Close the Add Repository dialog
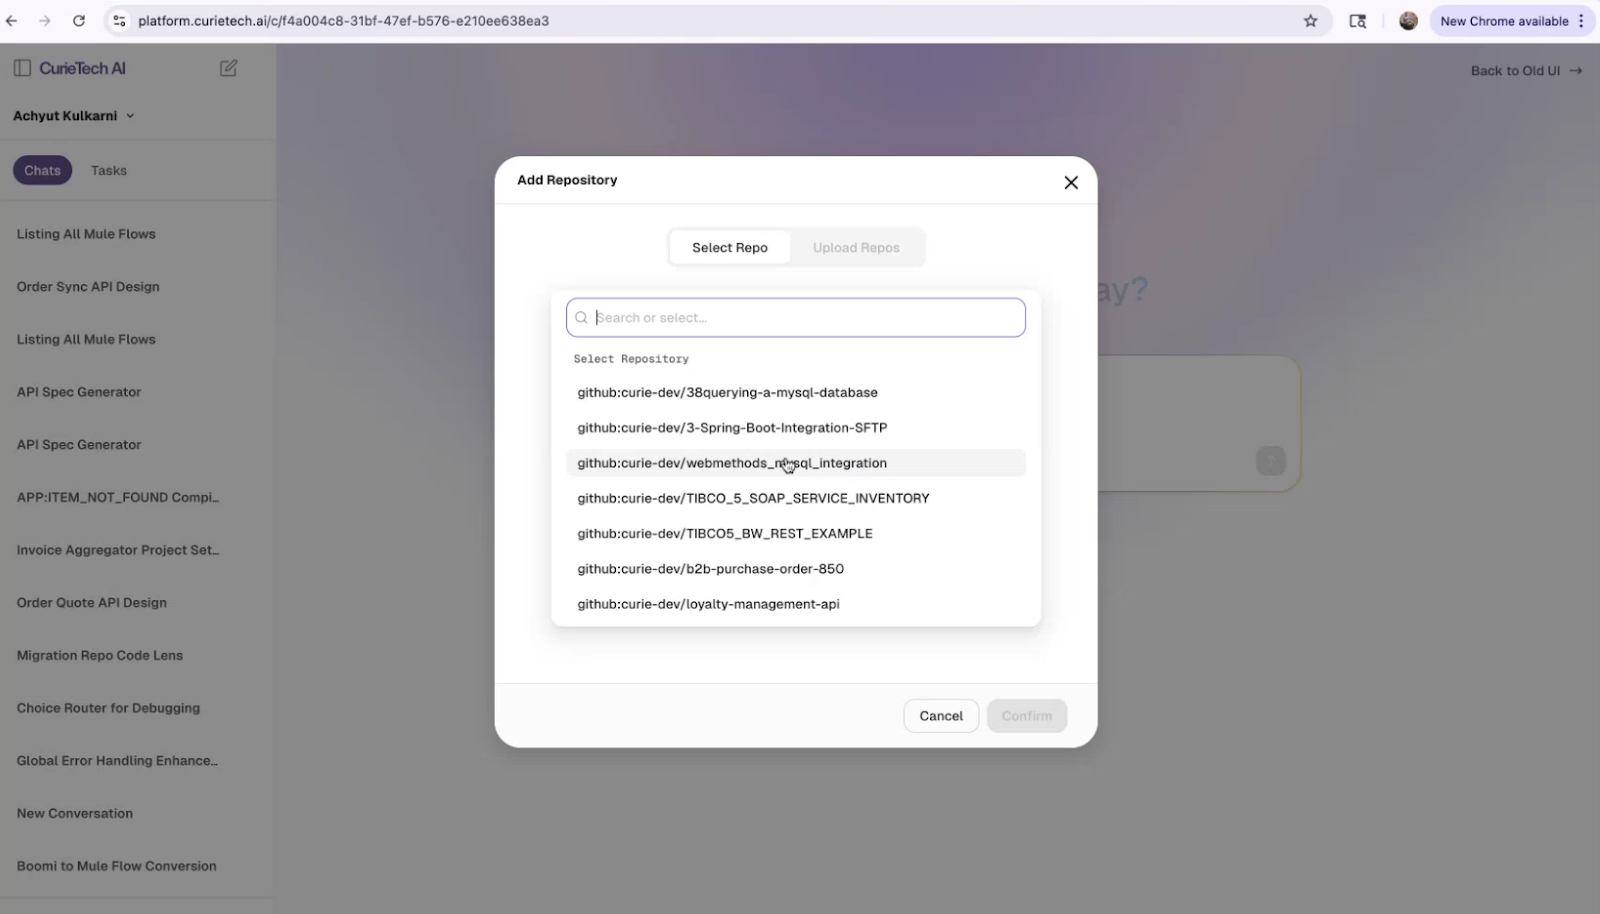 click(x=1071, y=182)
